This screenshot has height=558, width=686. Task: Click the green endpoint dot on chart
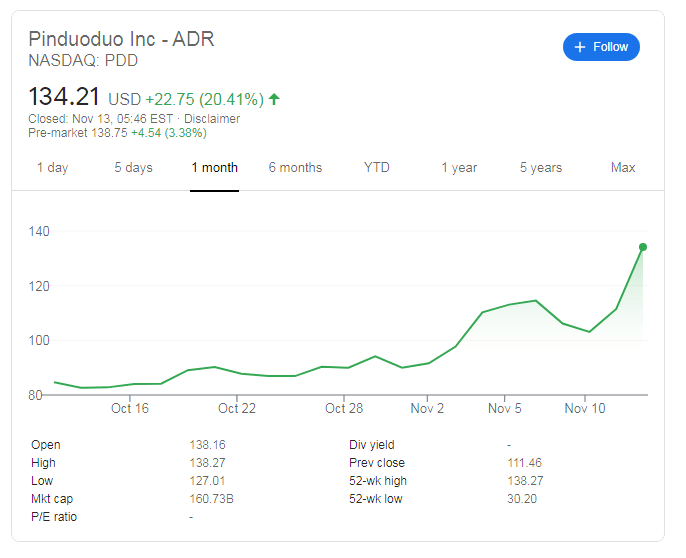643,247
